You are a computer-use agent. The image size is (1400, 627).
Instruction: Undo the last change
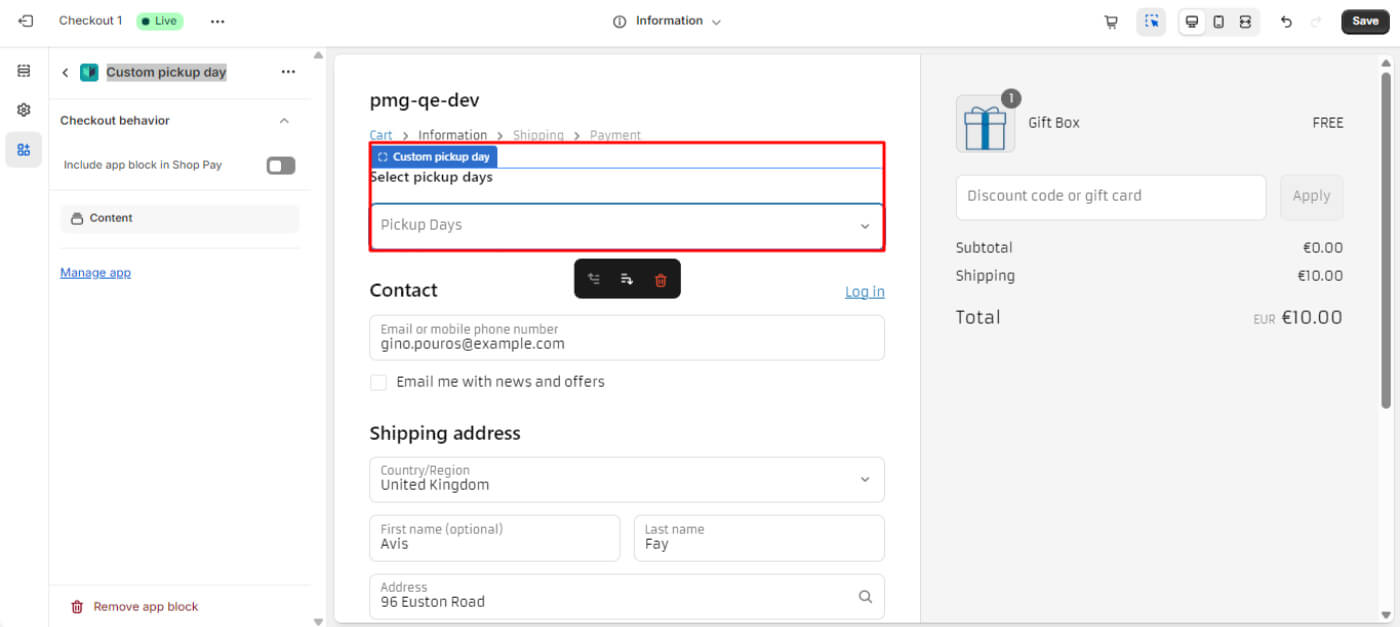click(x=1286, y=22)
